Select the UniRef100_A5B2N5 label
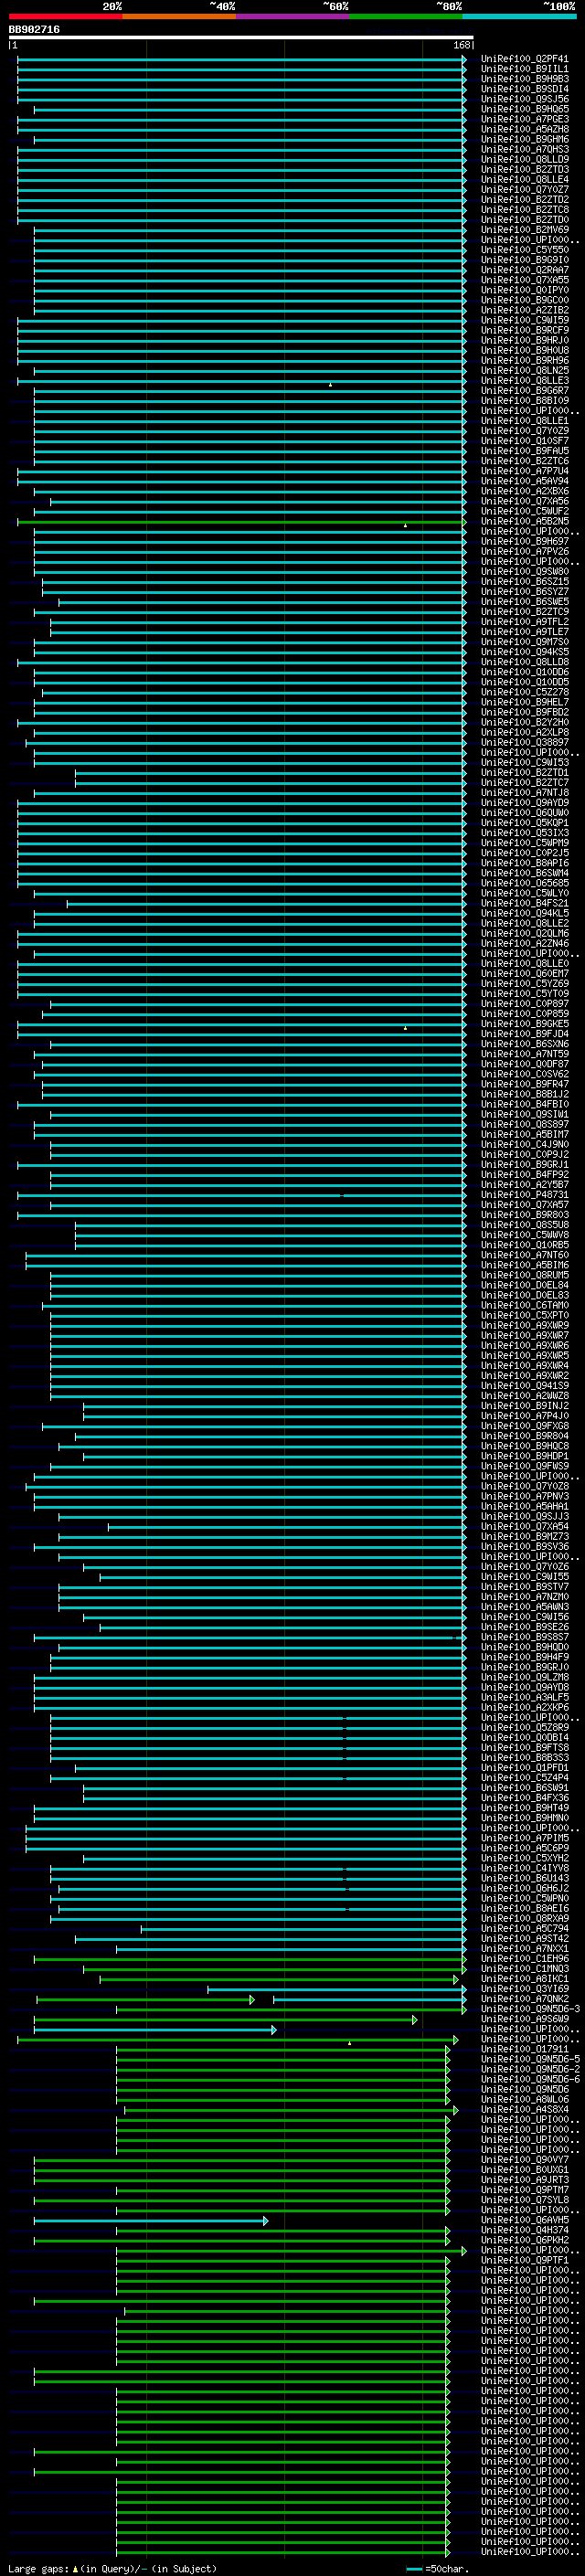 click(525, 521)
